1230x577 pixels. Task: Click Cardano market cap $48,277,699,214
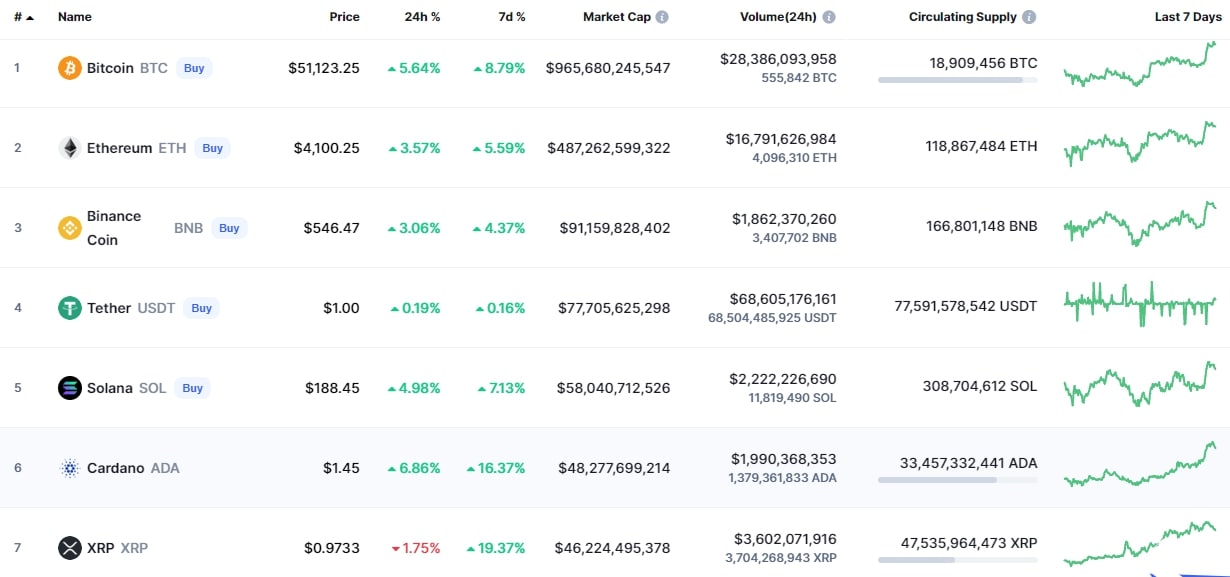click(614, 468)
